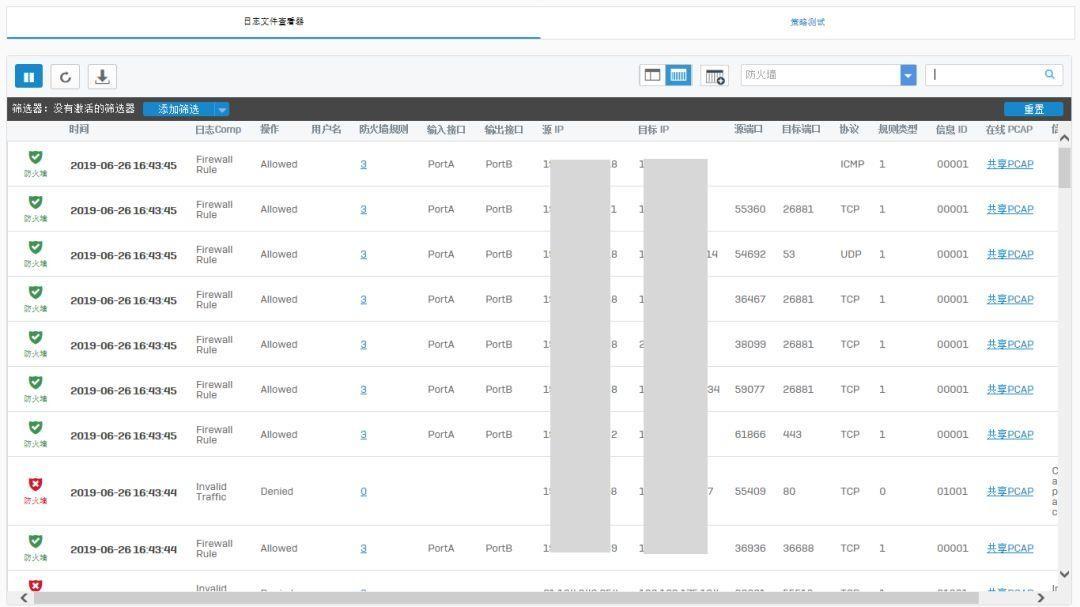Click the vertical scrollbar up arrow
1080x607 pixels.
(x=1064, y=138)
